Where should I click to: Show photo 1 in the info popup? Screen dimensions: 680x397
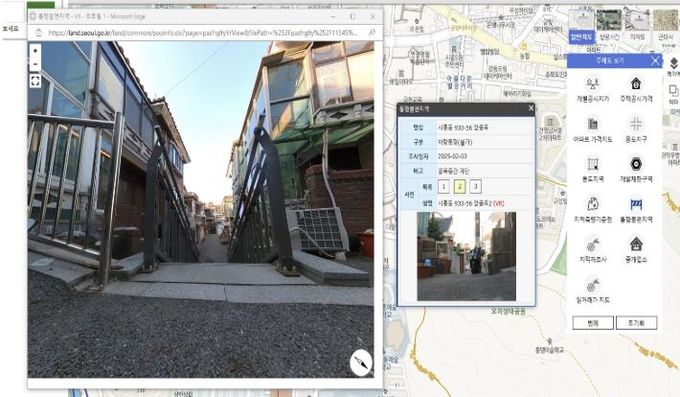pyautogui.click(x=443, y=187)
